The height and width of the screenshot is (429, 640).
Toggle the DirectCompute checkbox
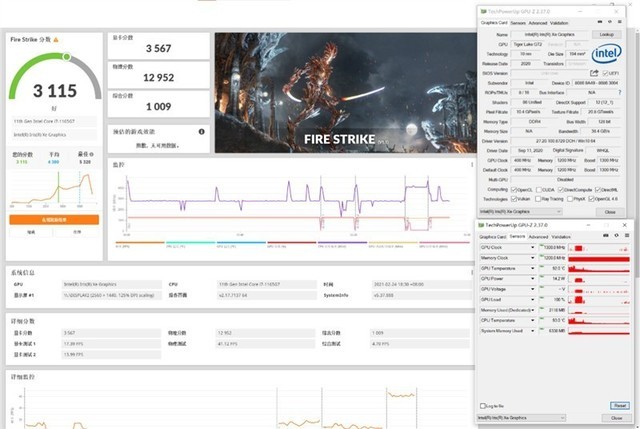(561, 190)
